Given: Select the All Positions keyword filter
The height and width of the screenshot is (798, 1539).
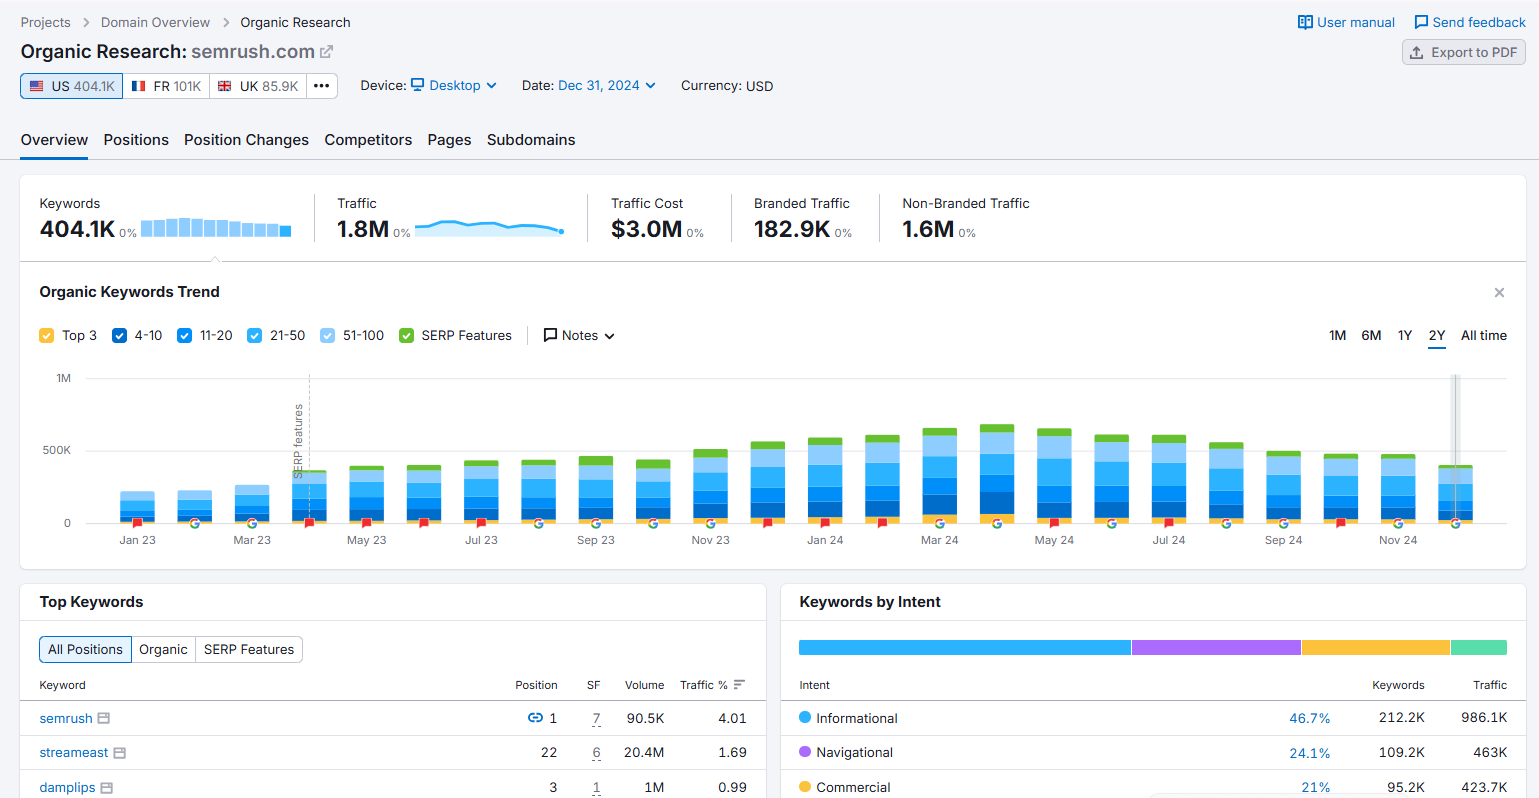Looking at the screenshot, I should (x=85, y=650).
